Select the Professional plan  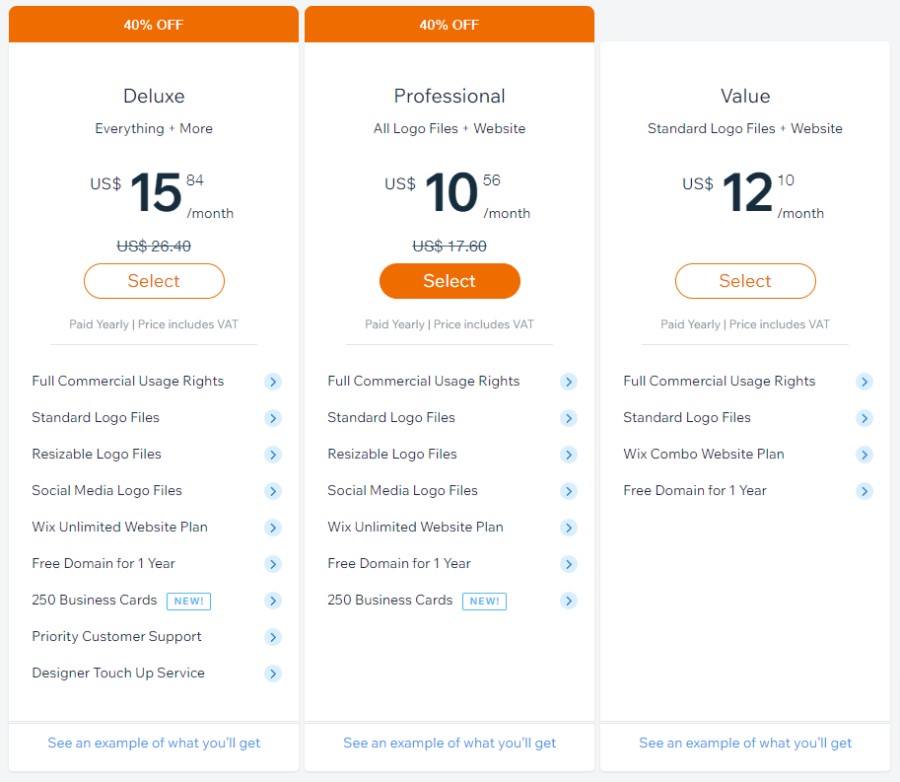(449, 281)
